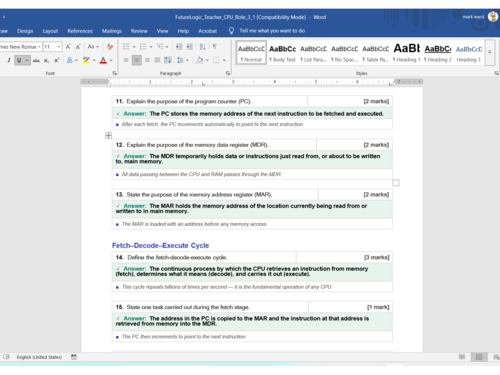Viewport: 500px width, 375px height.
Task: Click the red font color swatch
Action: pyautogui.click(x=103, y=60)
